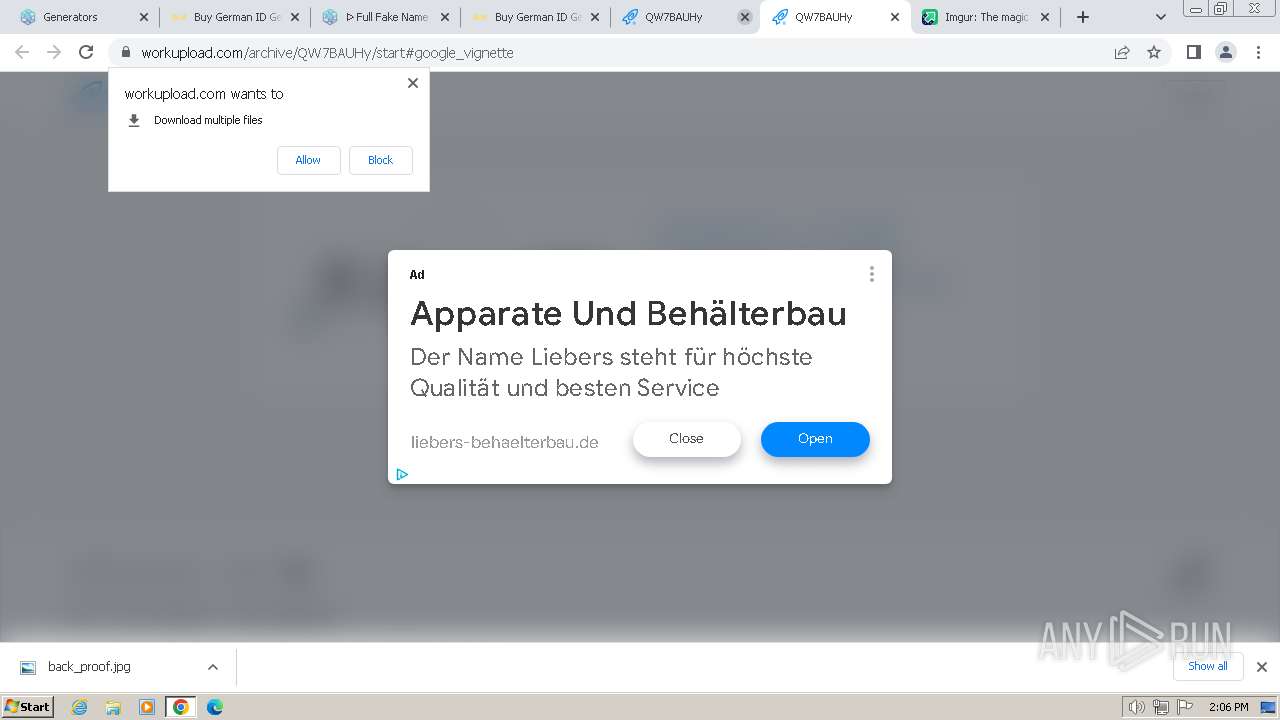This screenshot has height=720, width=1280.
Task: Go back to previous page
Action: [22, 52]
